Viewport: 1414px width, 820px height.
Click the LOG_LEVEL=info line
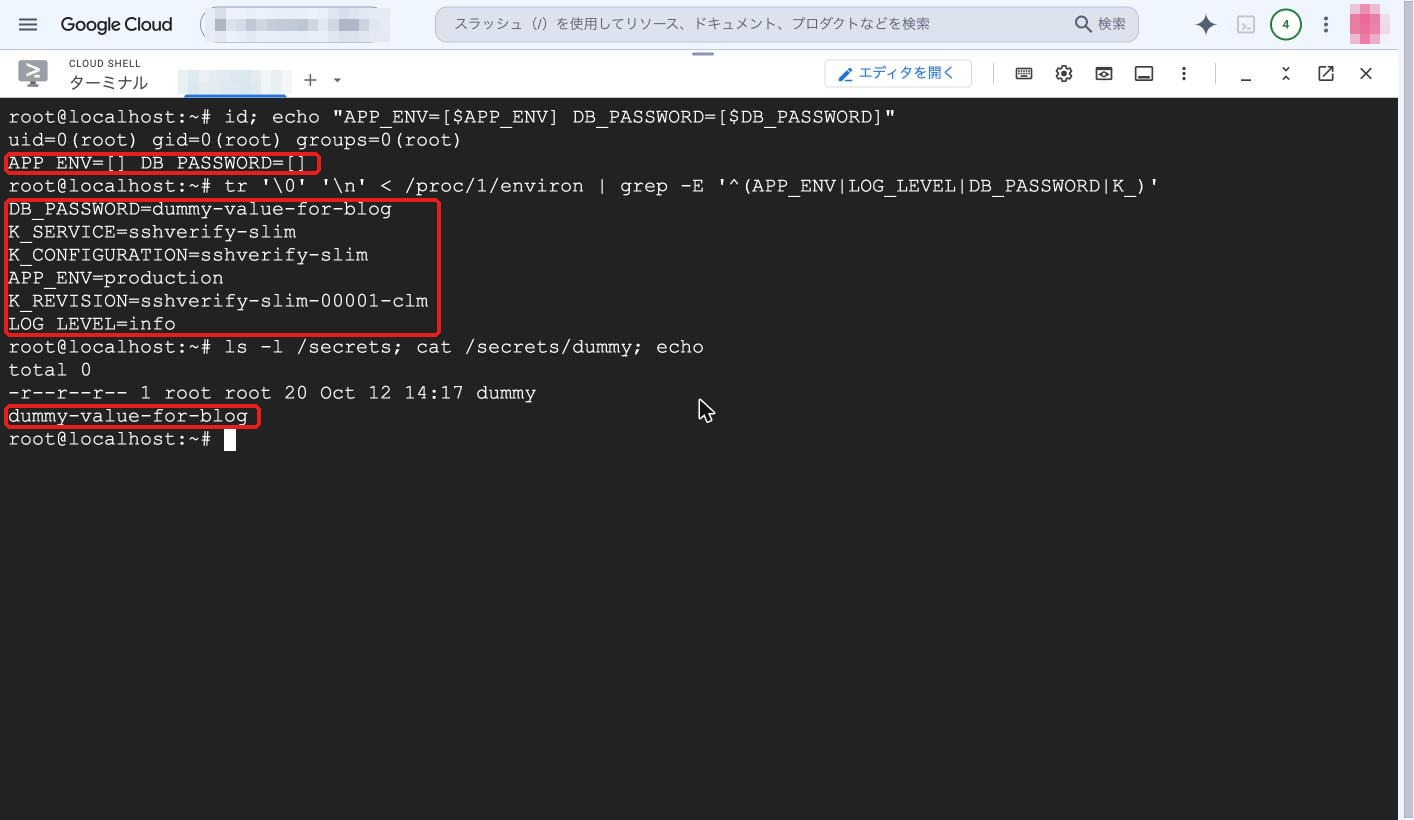(92, 324)
